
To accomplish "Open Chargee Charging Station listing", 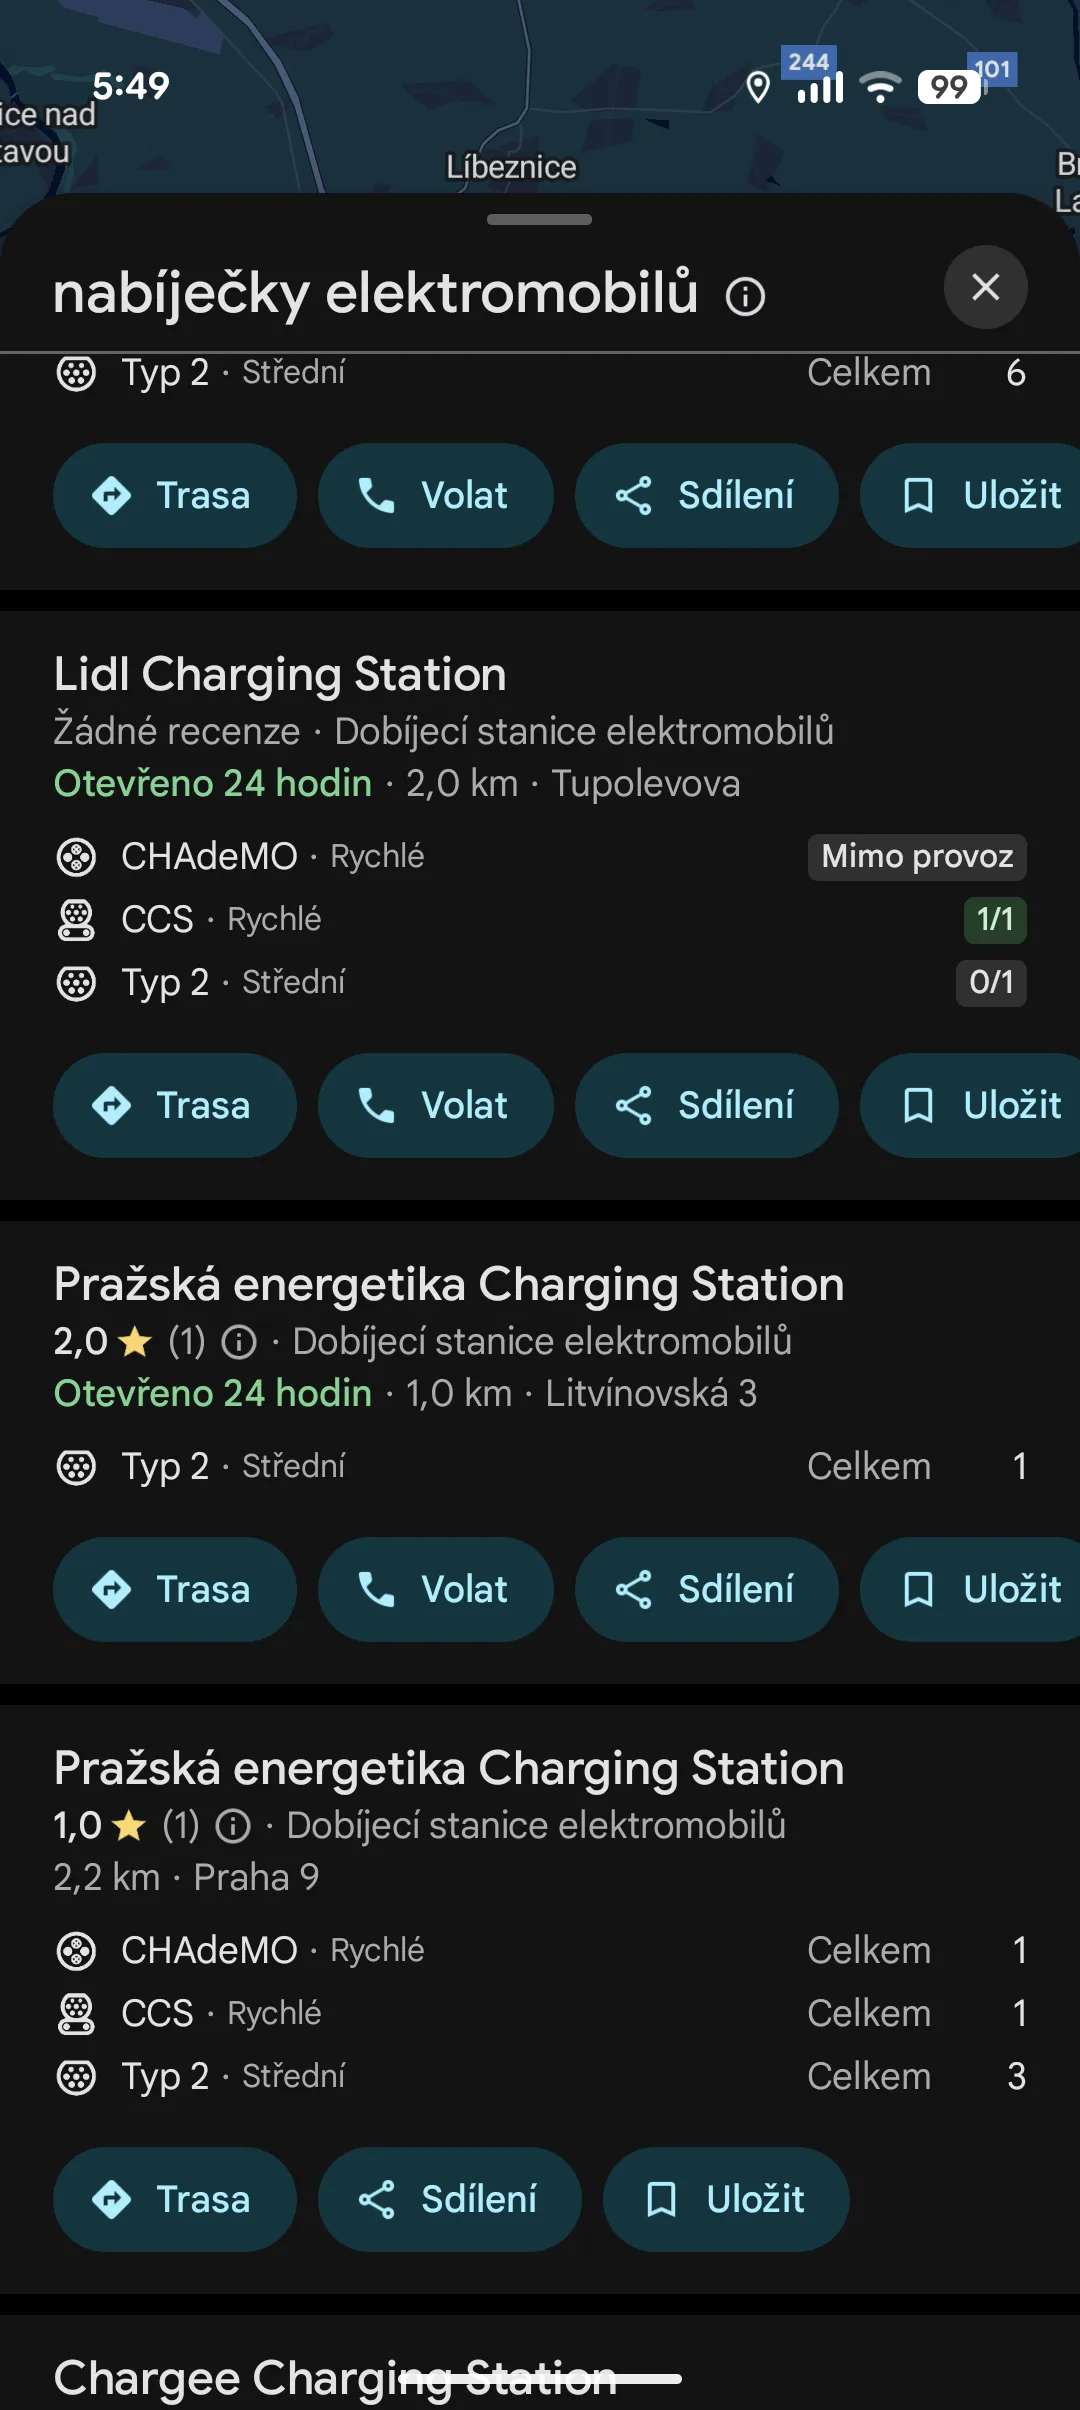I will click(x=335, y=2377).
